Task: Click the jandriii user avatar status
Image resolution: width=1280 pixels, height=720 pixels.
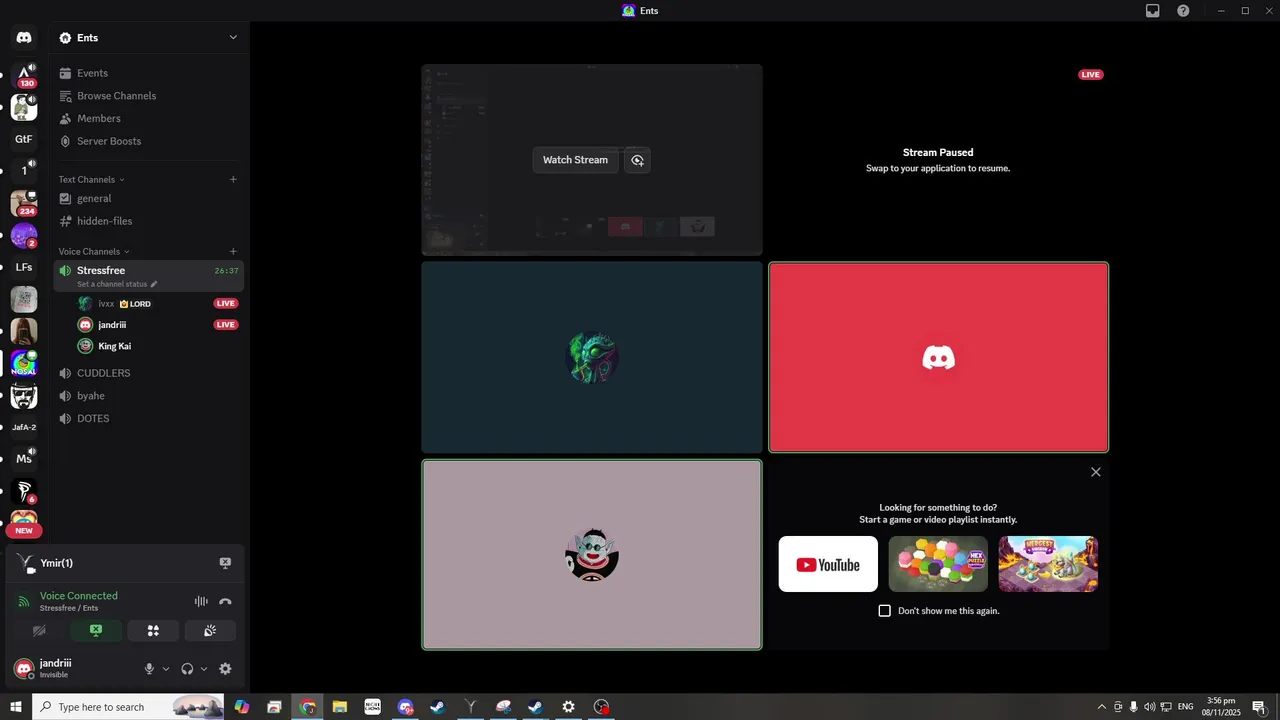Action: (24, 669)
